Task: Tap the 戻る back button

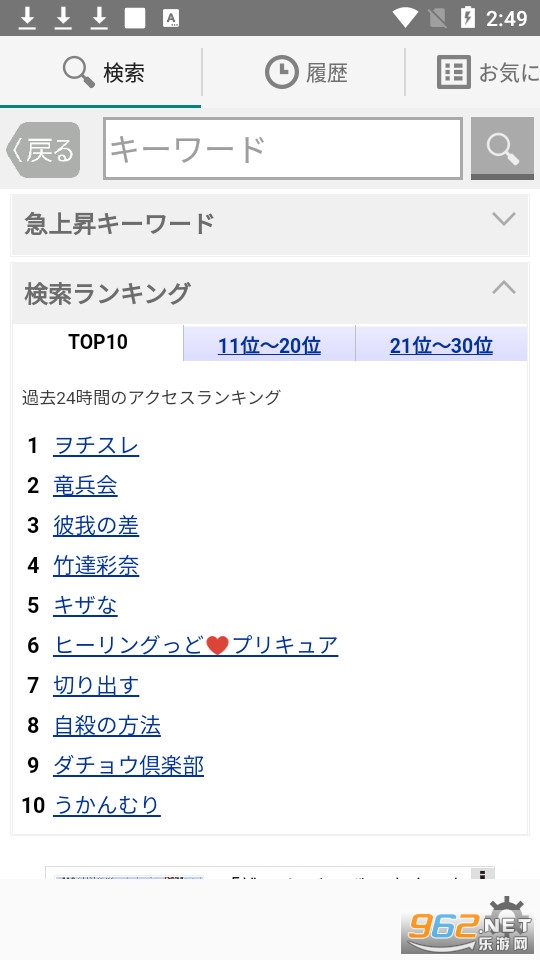Action: pos(43,150)
